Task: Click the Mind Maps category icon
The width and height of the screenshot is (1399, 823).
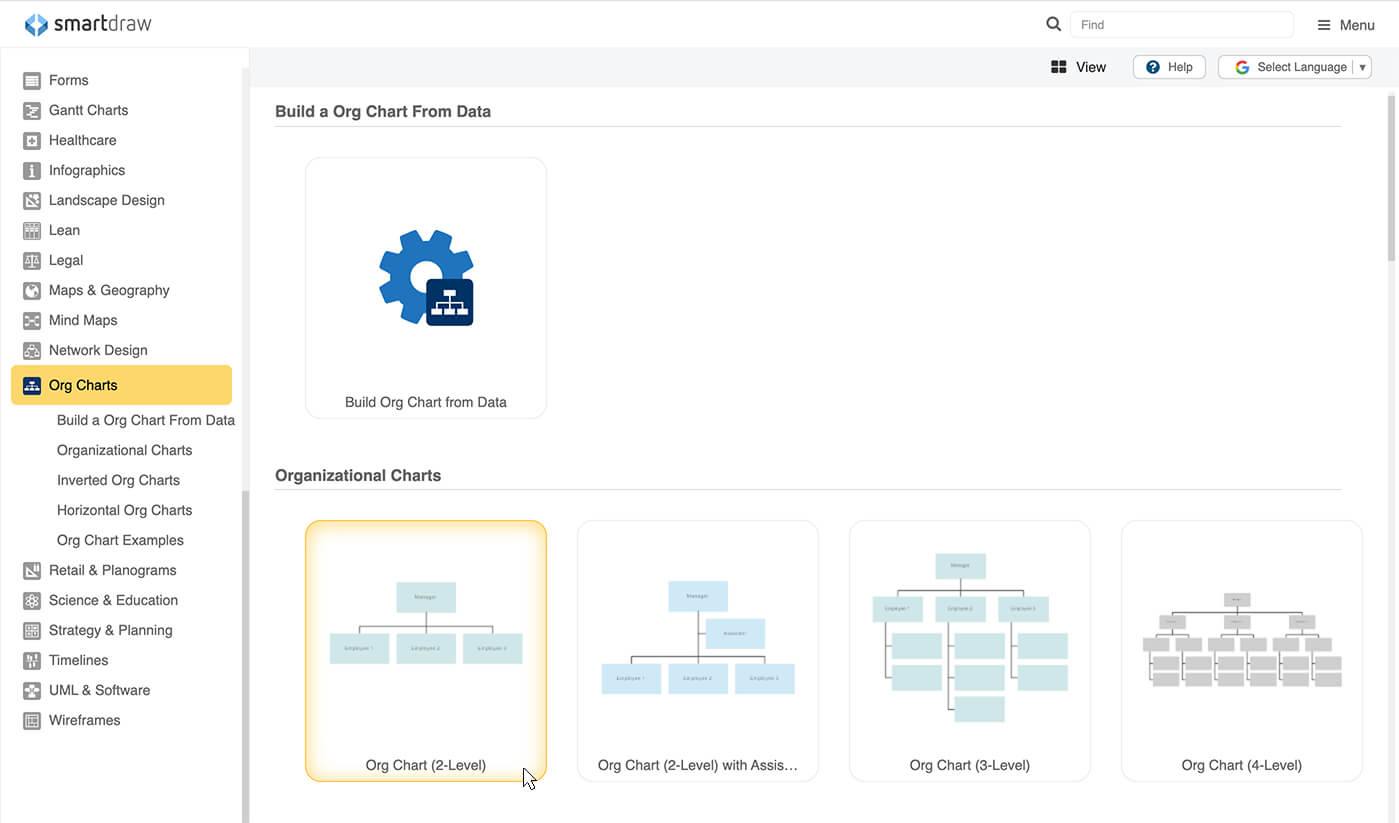Action: 32,320
